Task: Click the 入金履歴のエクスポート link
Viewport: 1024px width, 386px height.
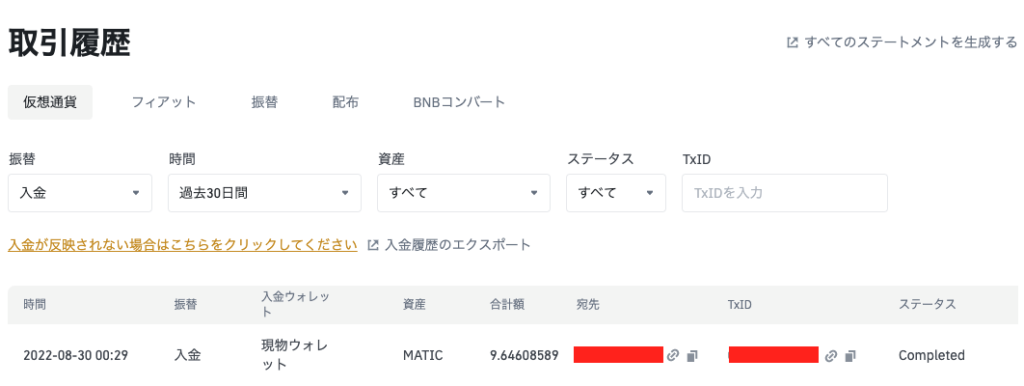Action: click(458, 245)
